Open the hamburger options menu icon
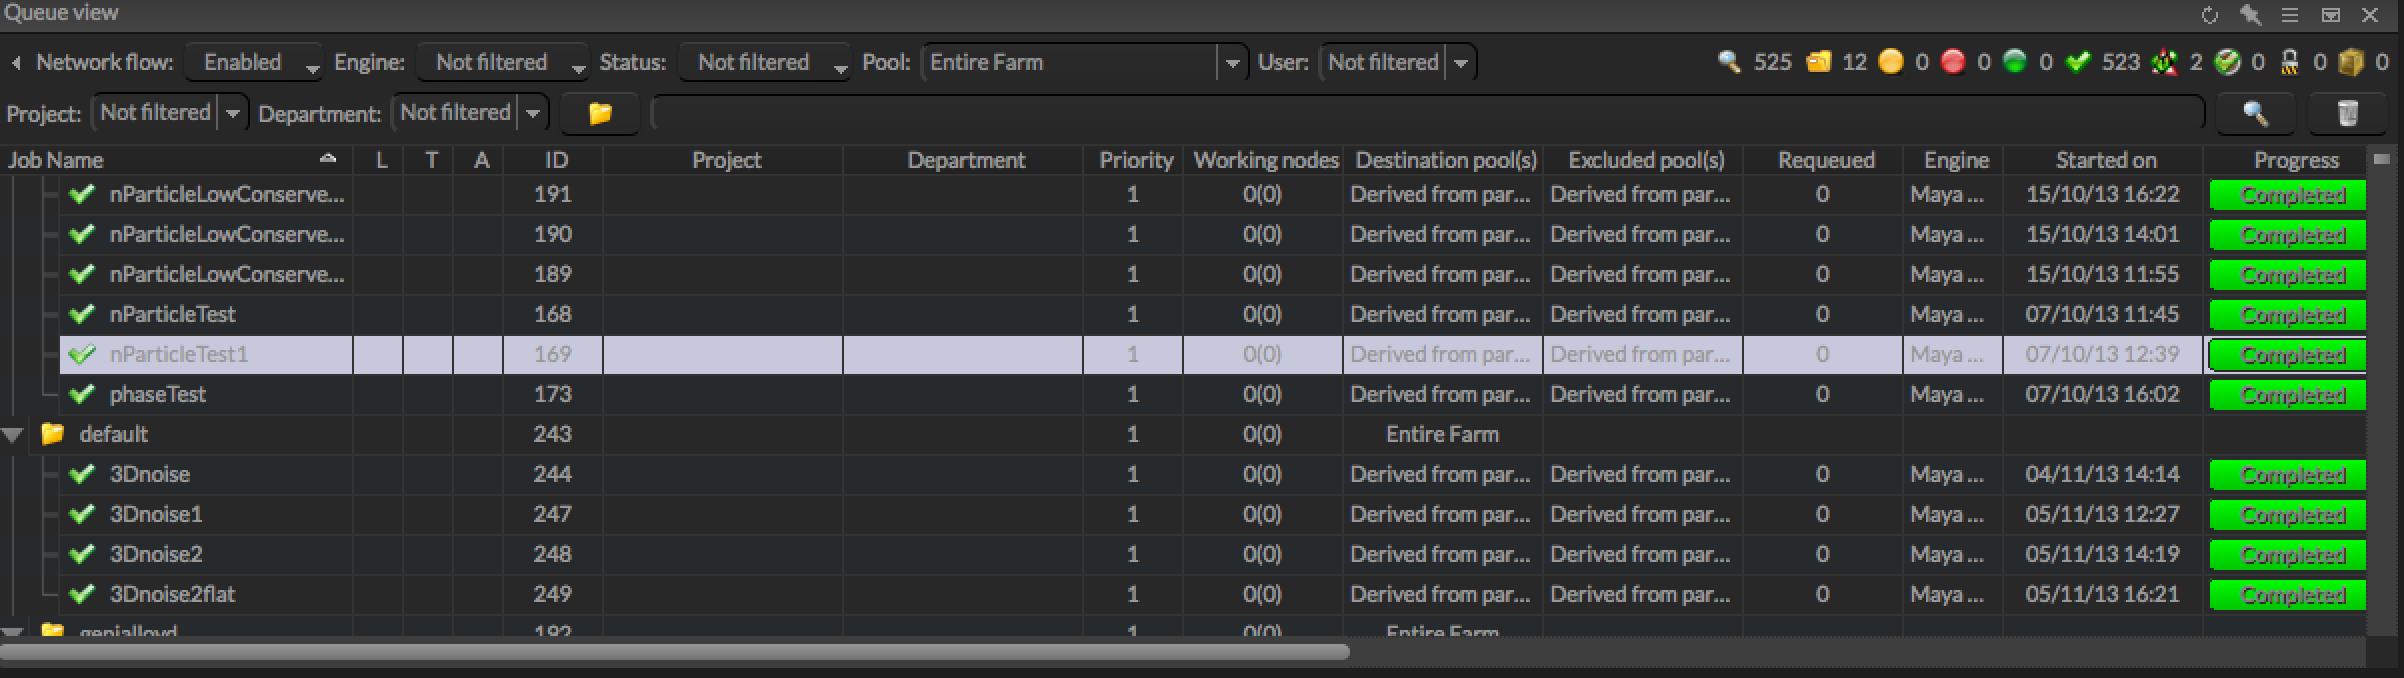 pyautogui.click(x=2290, y=15)
